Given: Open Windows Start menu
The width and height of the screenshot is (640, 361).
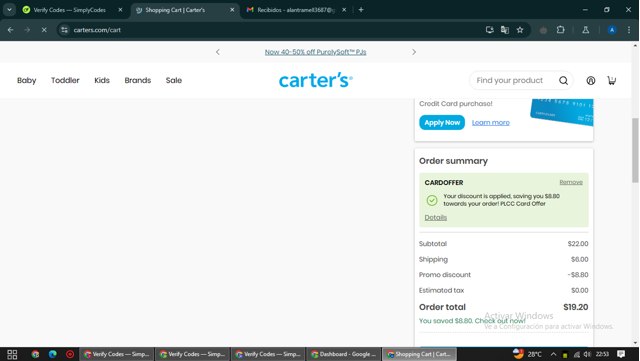Looking at the screenshot, I should pos(12,354).
